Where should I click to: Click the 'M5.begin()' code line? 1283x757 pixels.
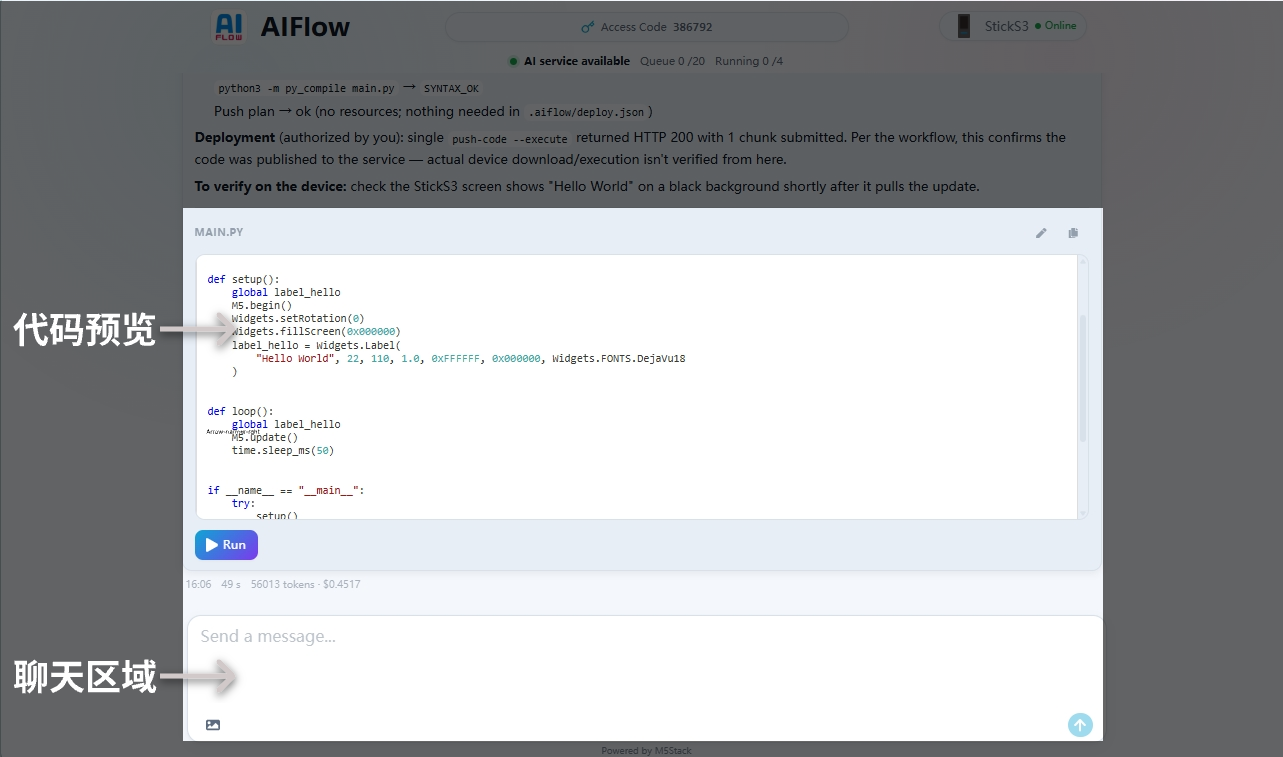click(x=262, y=305)
